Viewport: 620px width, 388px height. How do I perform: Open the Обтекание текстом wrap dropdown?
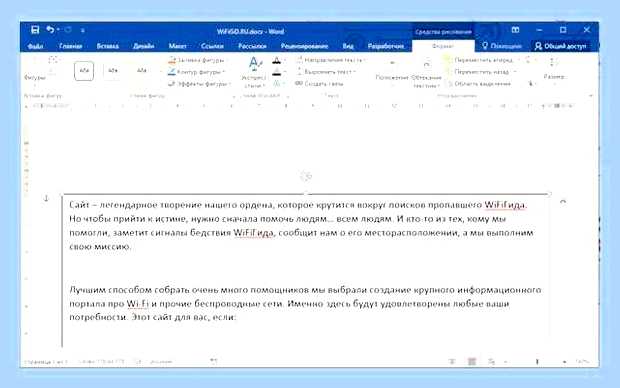426,73
